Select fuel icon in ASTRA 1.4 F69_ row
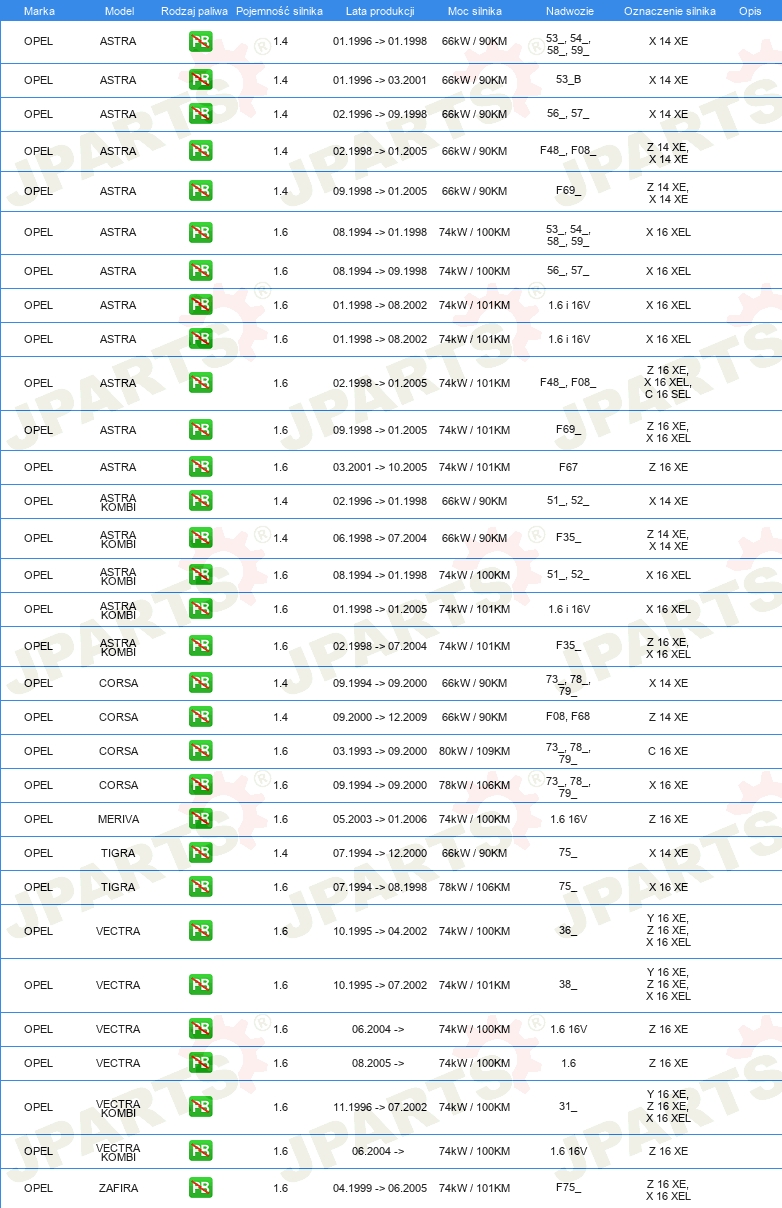The width and height of the screenshot is (782, 1208). (200, 191)
